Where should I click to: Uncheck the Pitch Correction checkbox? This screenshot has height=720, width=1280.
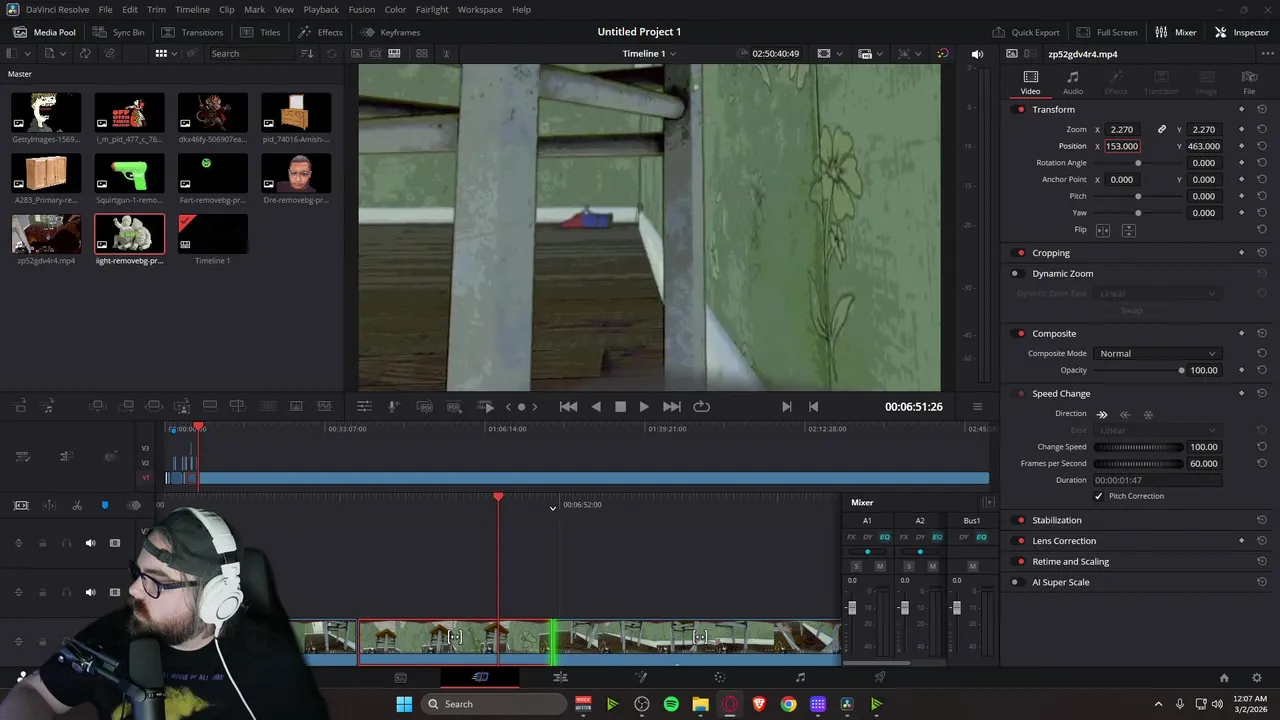coord(1099,496)
